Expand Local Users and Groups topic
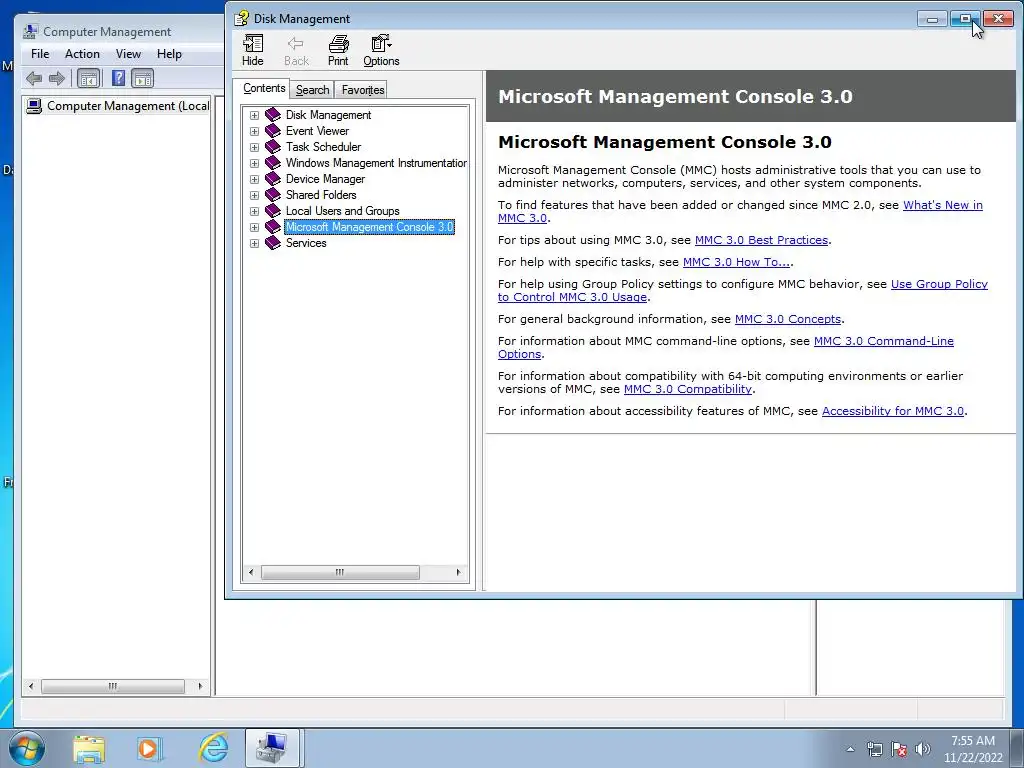 pyautogui.click(x=254, y=212)
